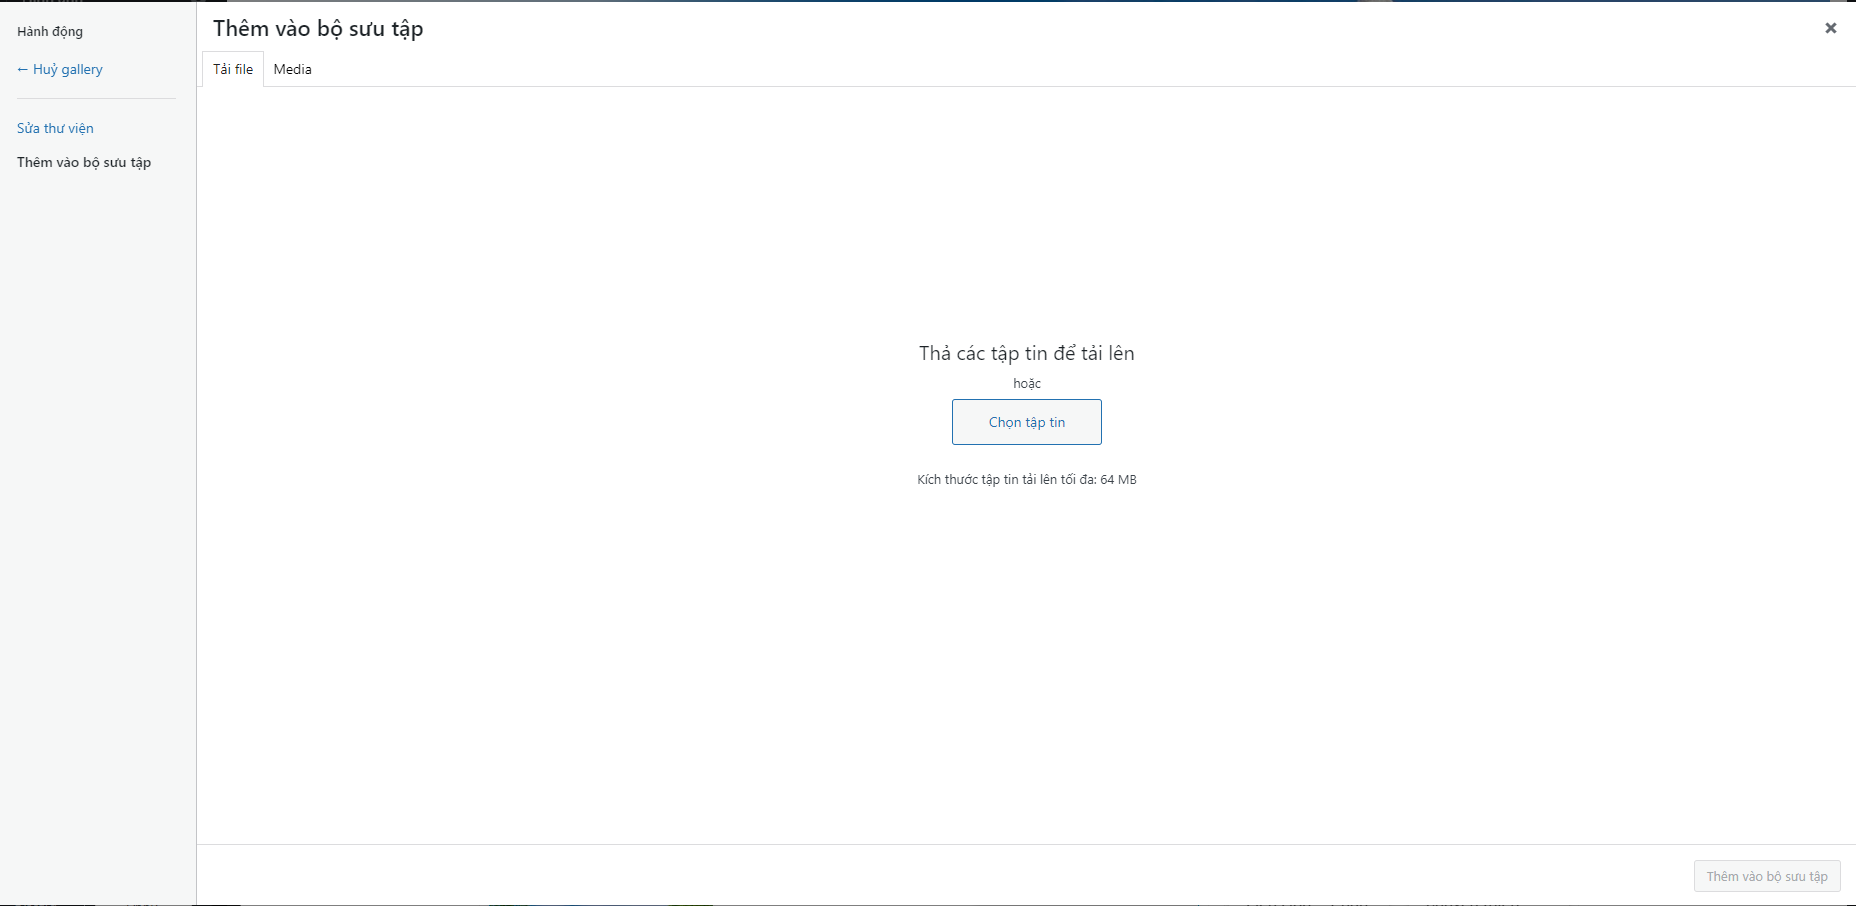Click the Hành động sidebar heading
Image resolution: width=1856 pixels, height=906 pixels.
click(50, 31)
